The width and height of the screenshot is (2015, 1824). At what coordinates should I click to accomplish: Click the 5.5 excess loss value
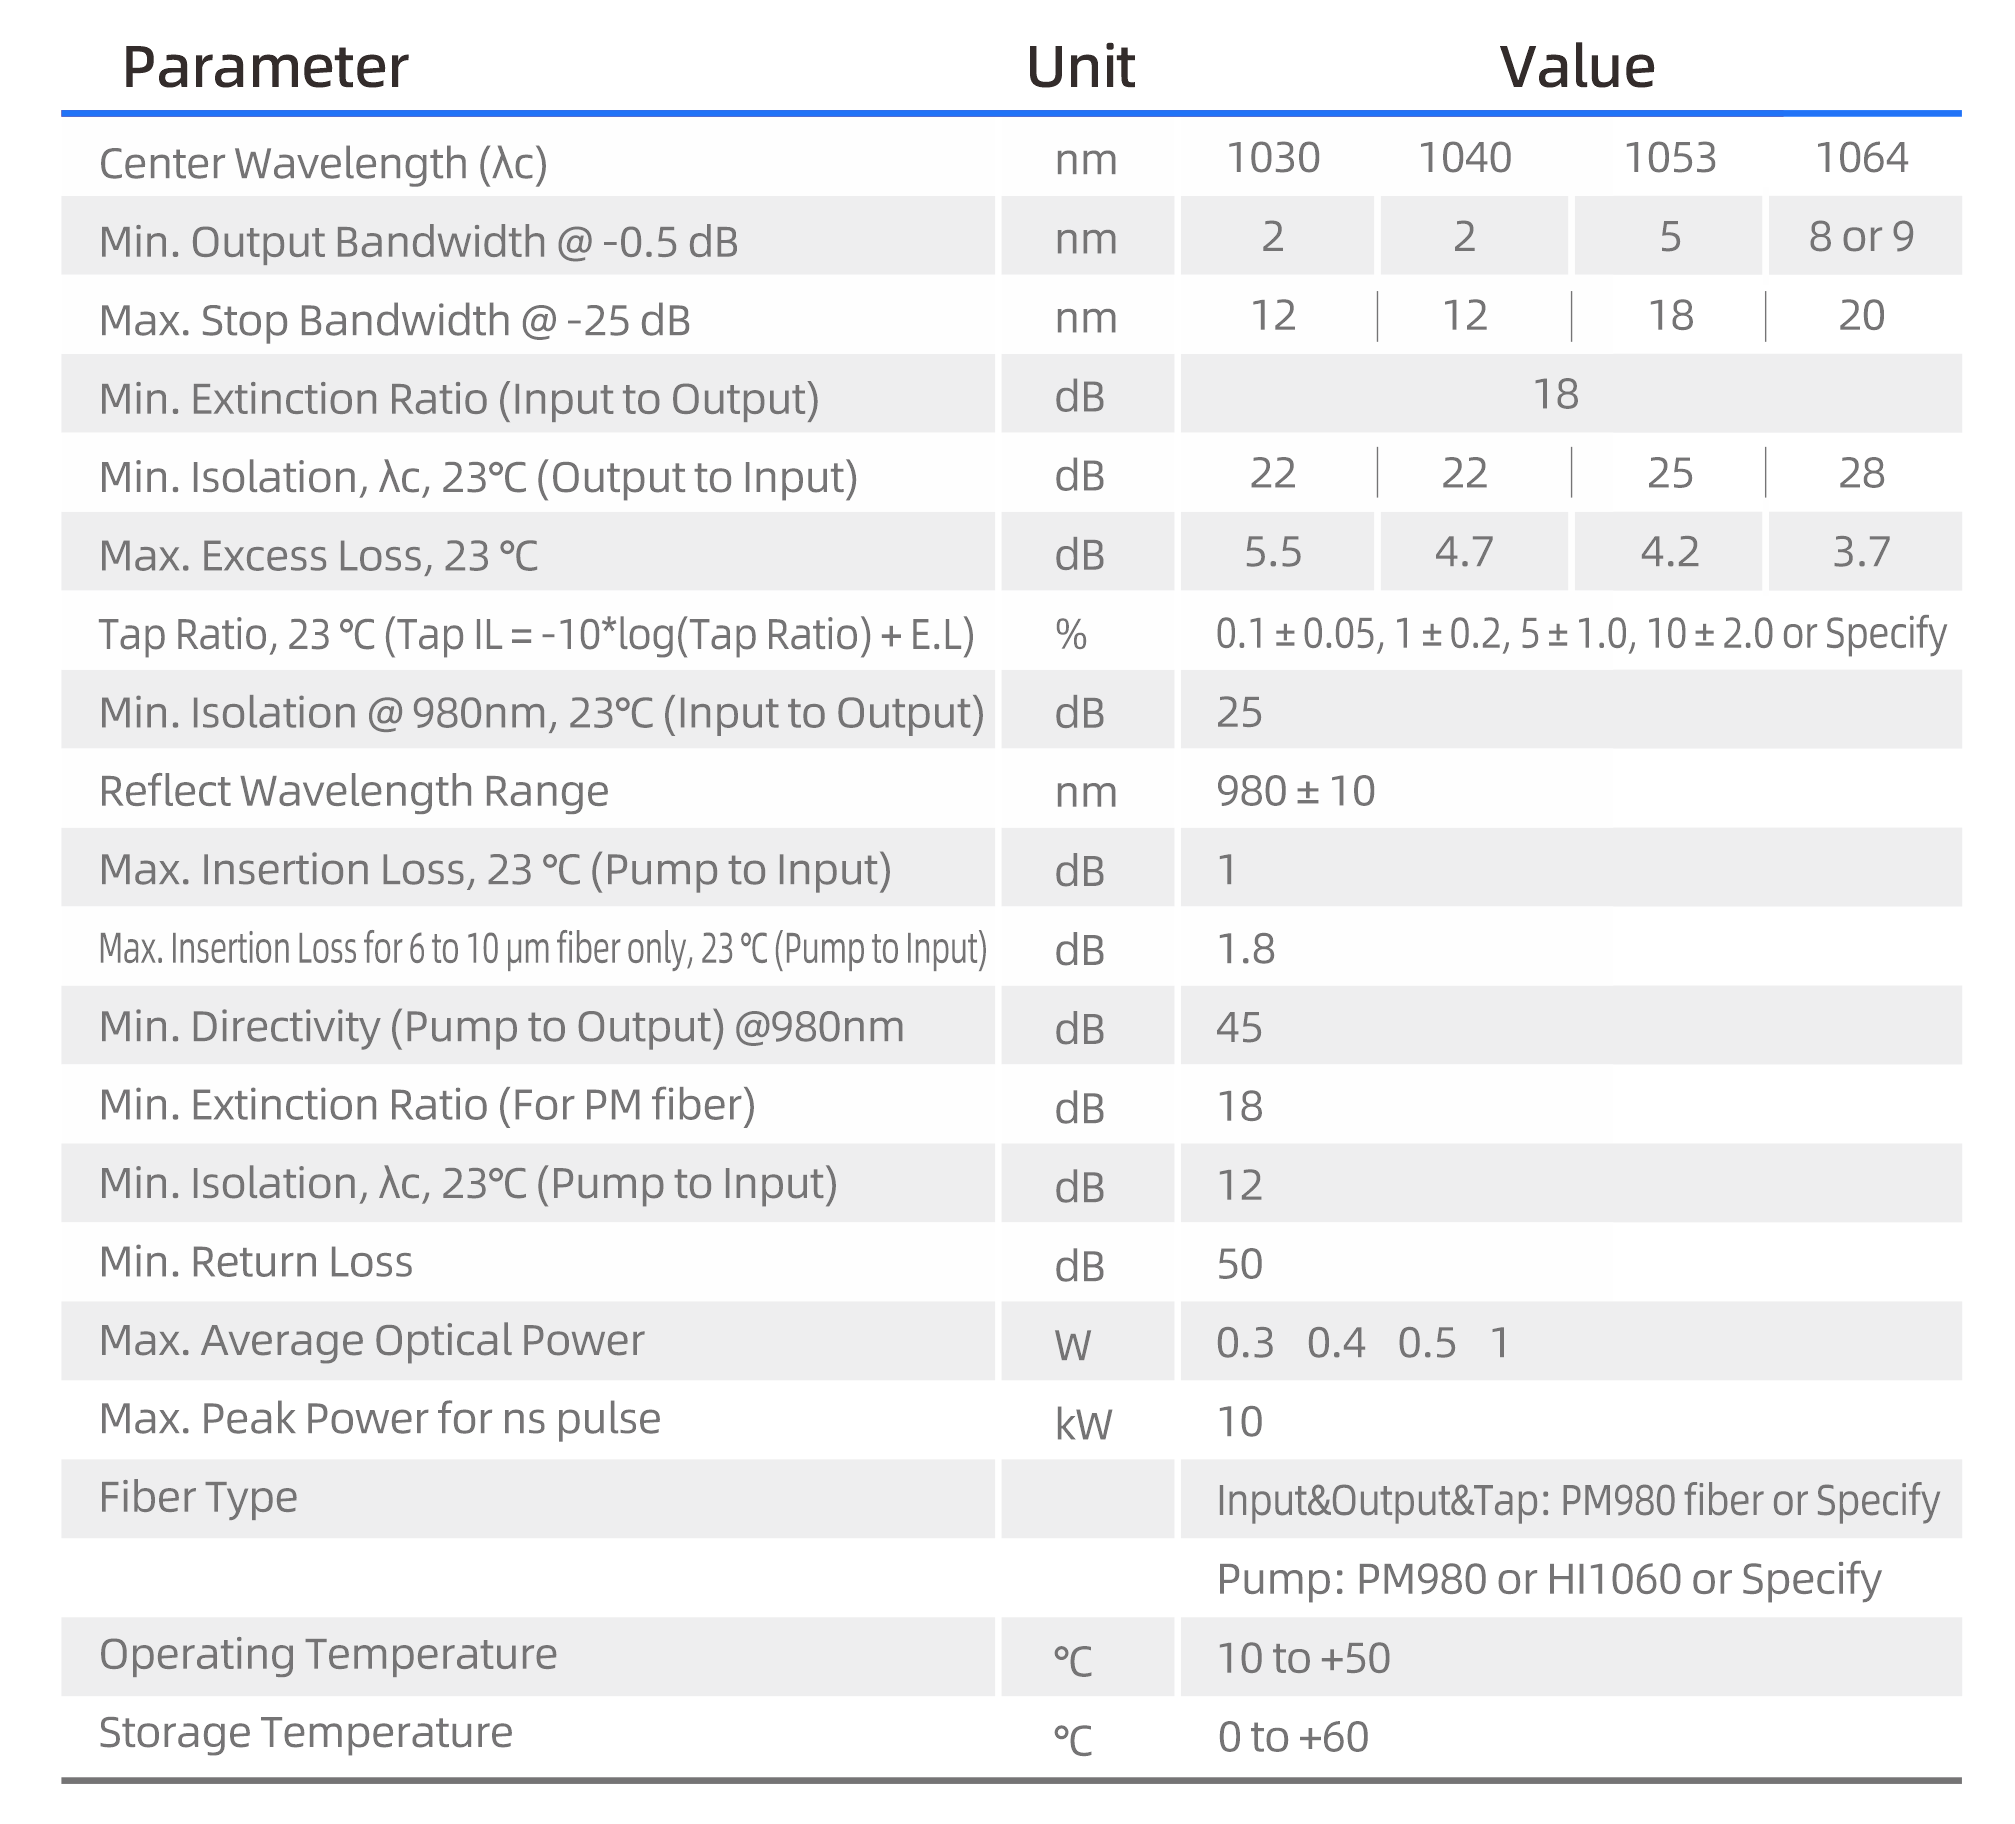click(x=1272, y=552)
